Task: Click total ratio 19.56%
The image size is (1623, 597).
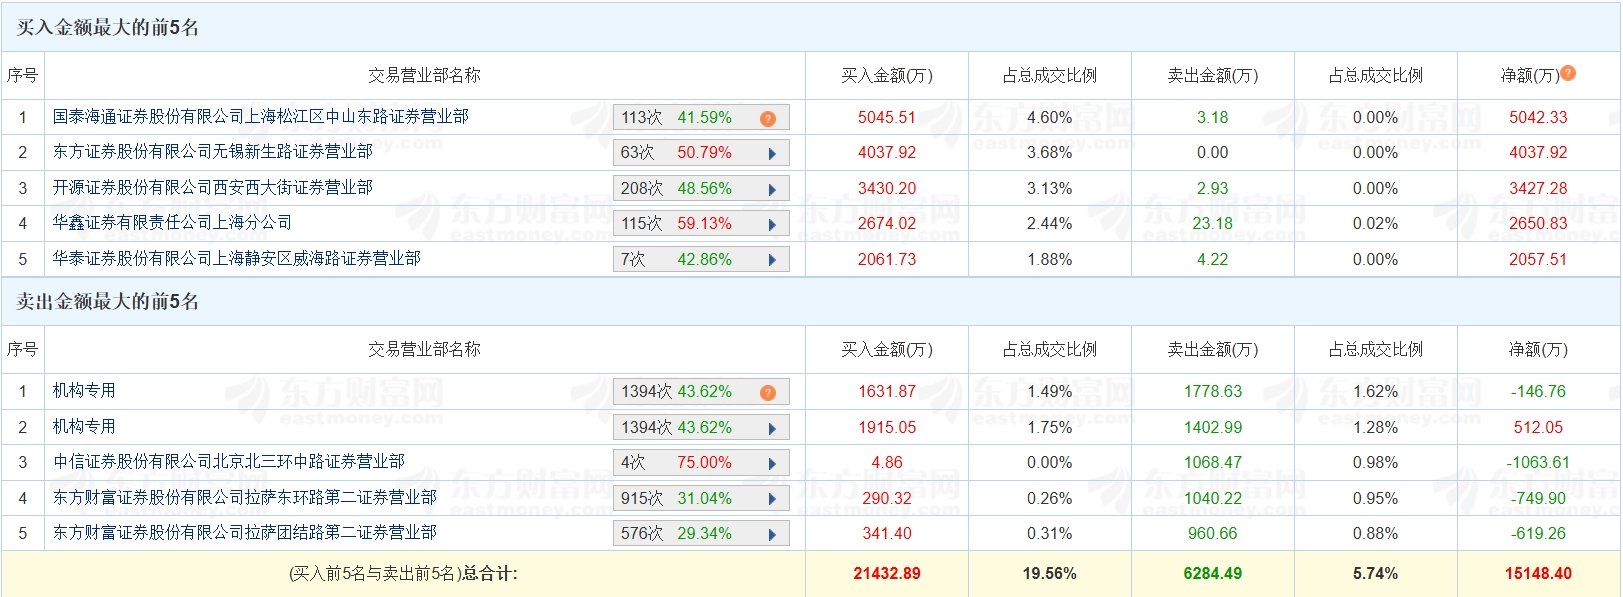Action: [1050, 573]
